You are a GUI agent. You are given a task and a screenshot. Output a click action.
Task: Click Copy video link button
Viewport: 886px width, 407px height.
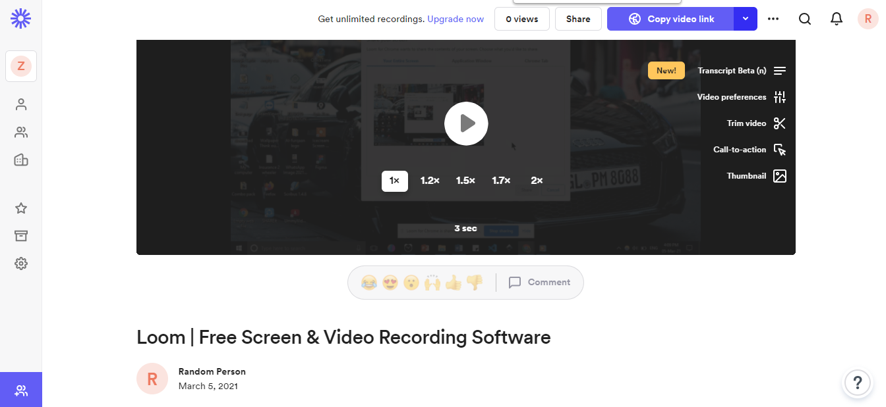pos(671,19)
